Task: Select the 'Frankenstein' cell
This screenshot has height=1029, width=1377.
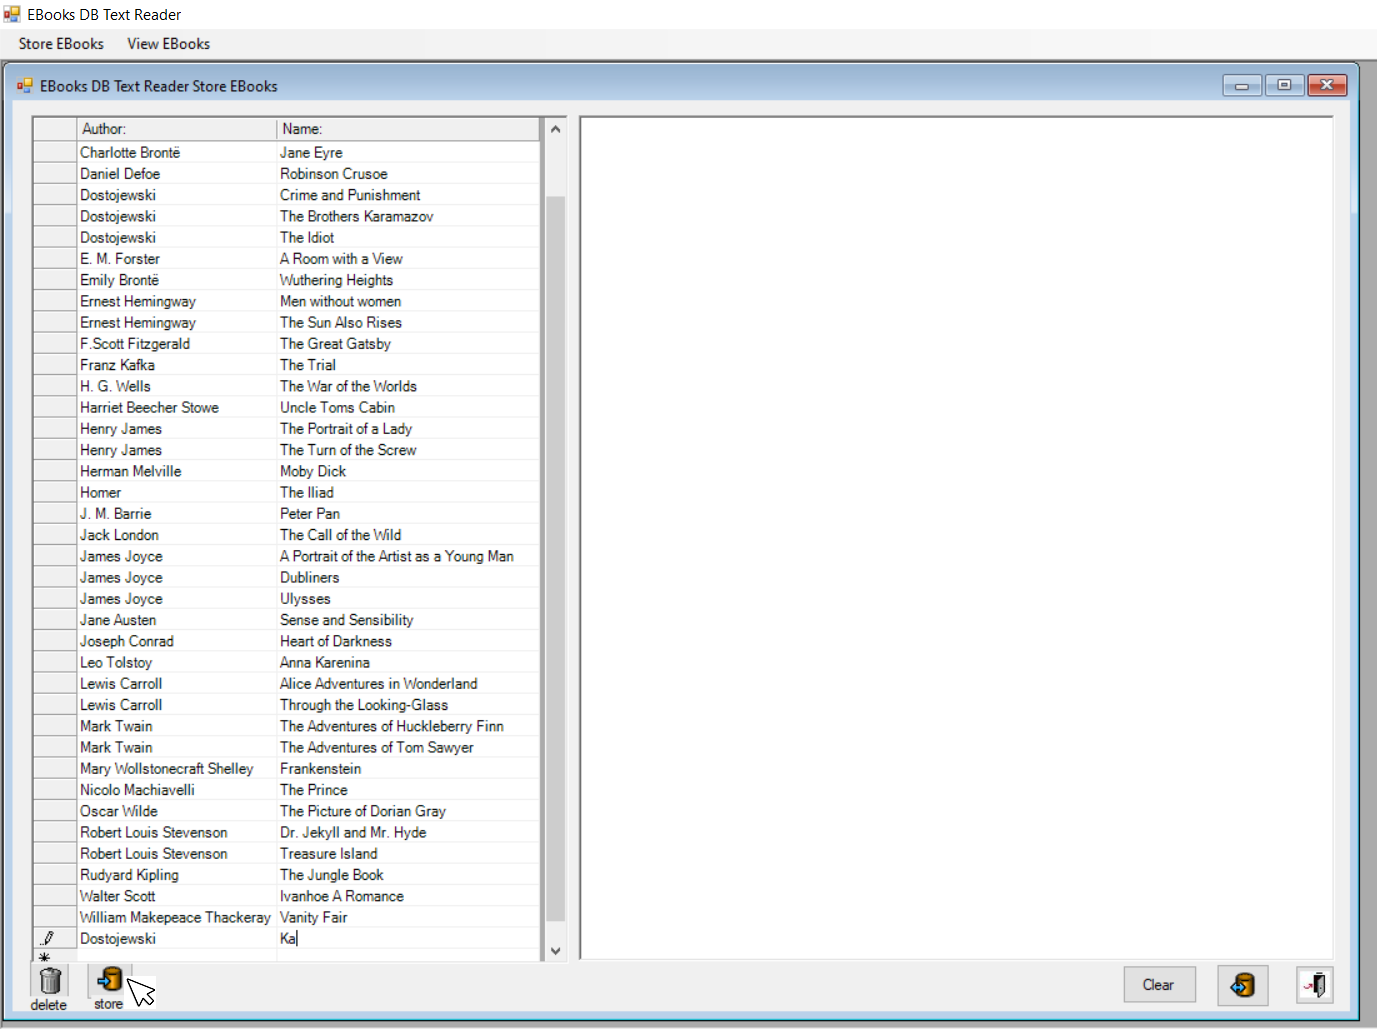Action: coord(408,769)
